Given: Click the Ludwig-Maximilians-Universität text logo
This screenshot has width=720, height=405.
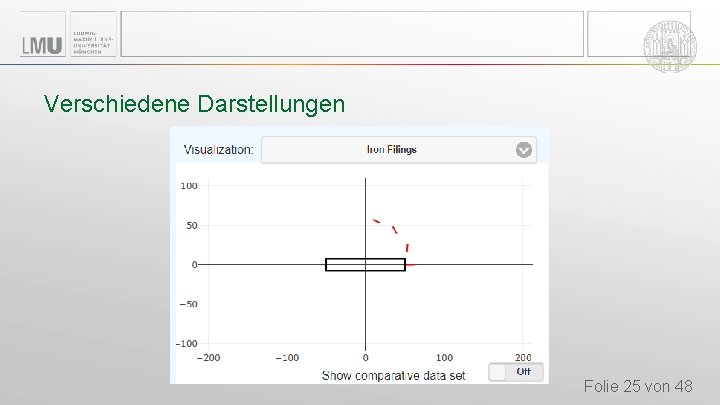Looking at the screenshot, I should (x=92, y=43).
